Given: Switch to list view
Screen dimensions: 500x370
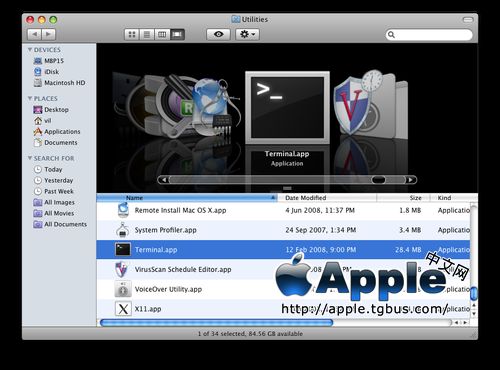Looking at the screenshot, I should [x=147, y=34].
